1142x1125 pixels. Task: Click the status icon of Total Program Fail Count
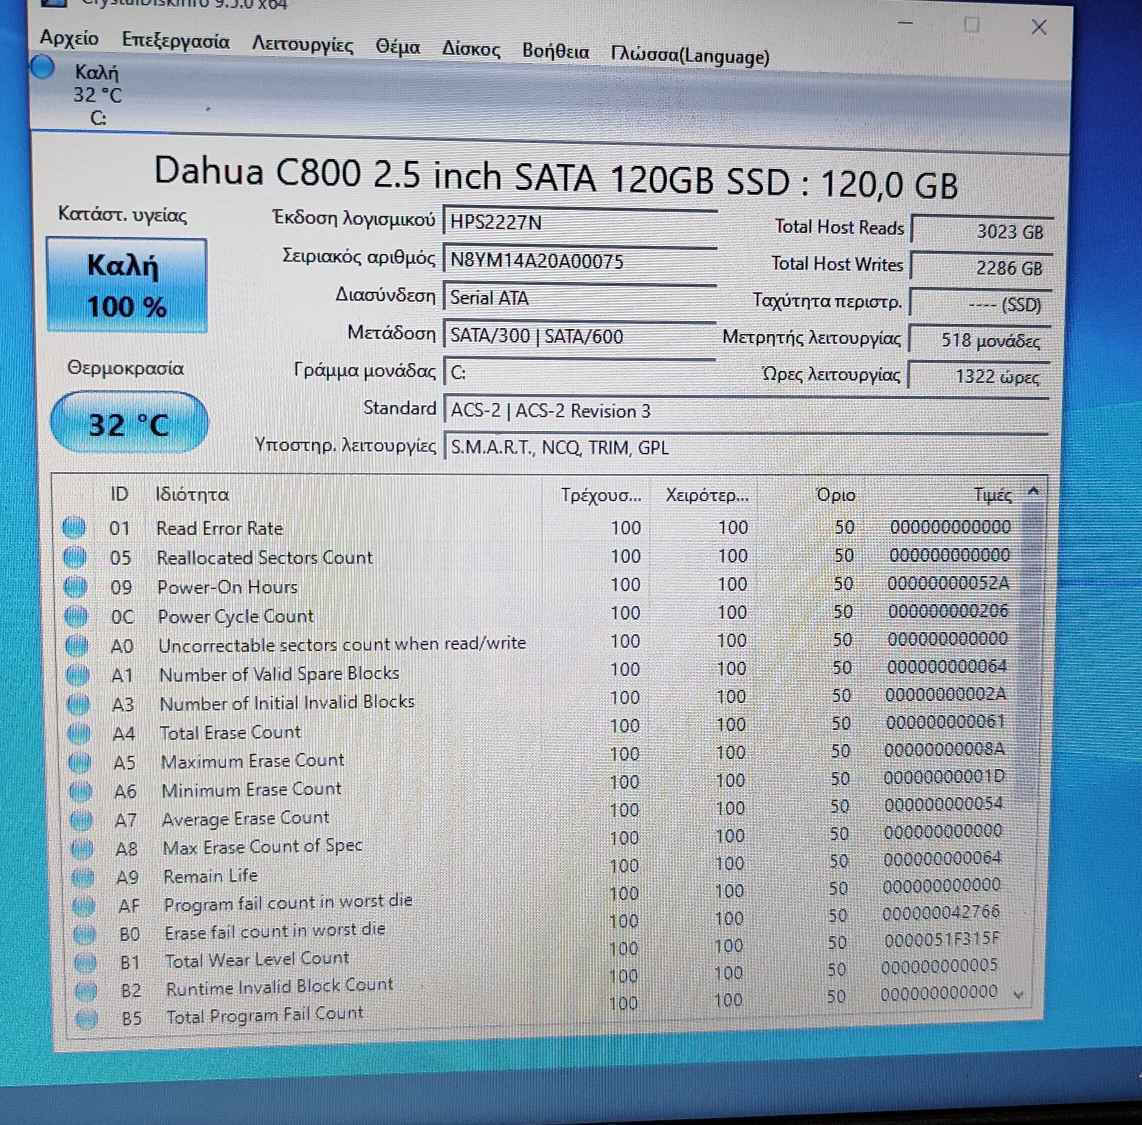(x=87, y=1018)
